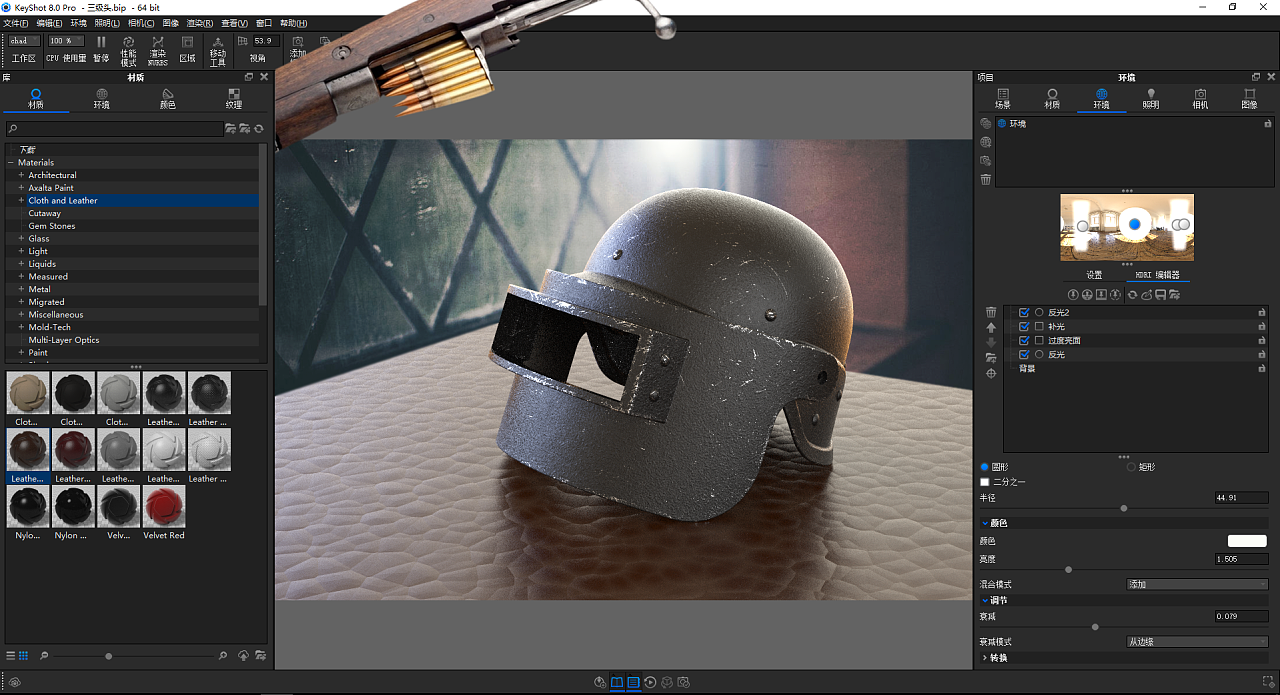Switch to the 纹理 library tab

click(x=233, y=97)
